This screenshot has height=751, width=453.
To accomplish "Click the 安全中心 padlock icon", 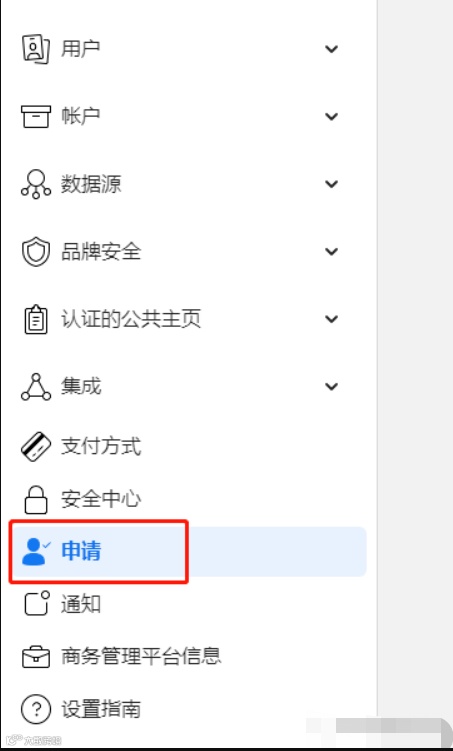I will click(x=35, y=500).
